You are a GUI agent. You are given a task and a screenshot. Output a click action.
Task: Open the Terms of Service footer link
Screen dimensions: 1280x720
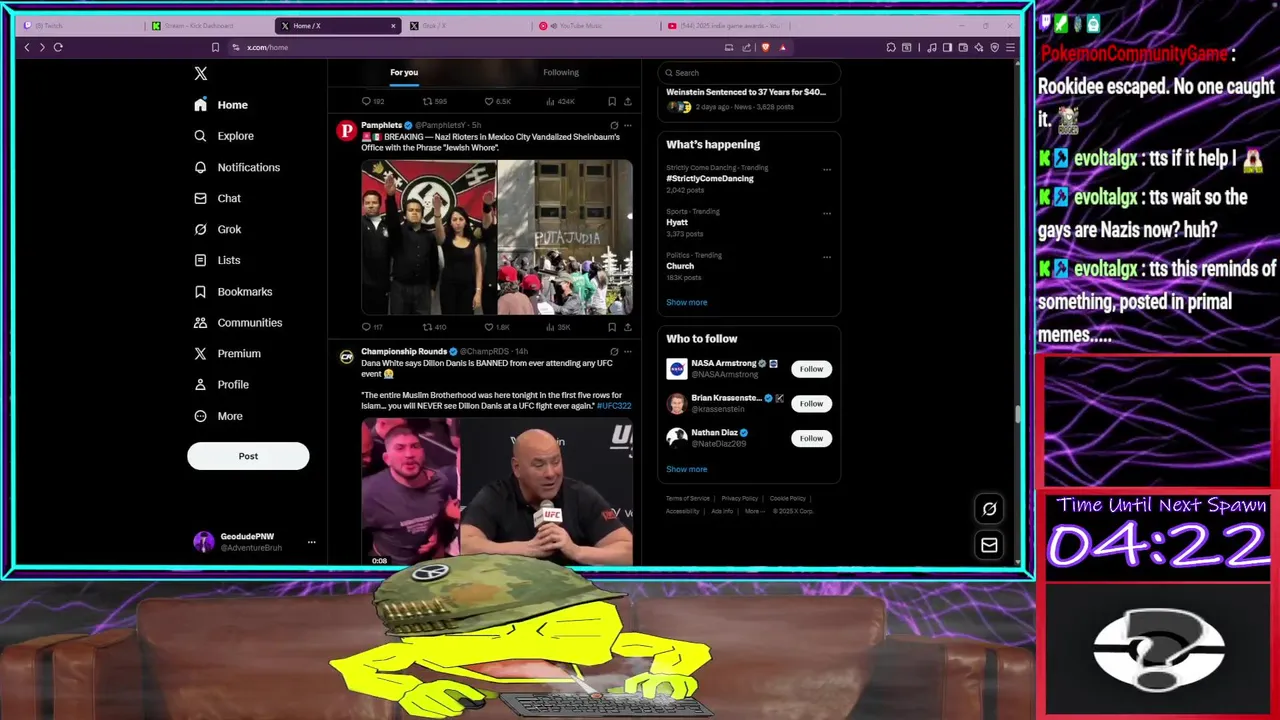click(x=688, y=498)
